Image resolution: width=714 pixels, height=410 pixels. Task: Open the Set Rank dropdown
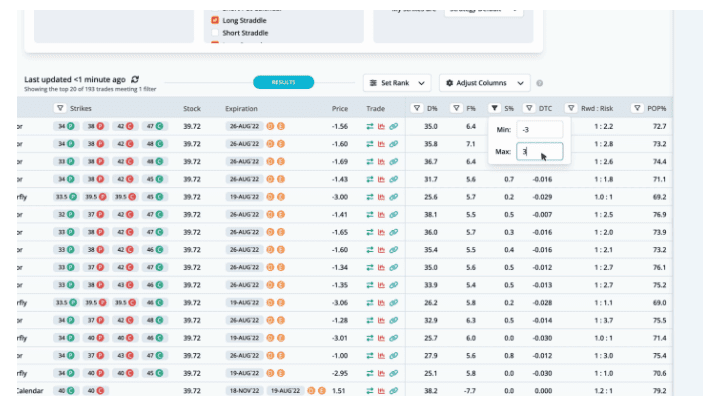(397, 83)
